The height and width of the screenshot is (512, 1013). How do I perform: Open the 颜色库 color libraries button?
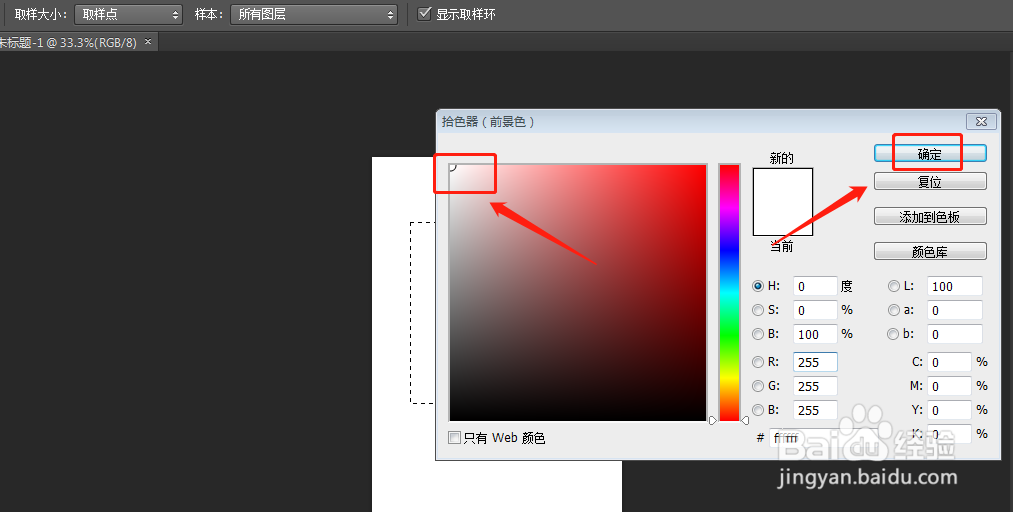tap(930, 251)
